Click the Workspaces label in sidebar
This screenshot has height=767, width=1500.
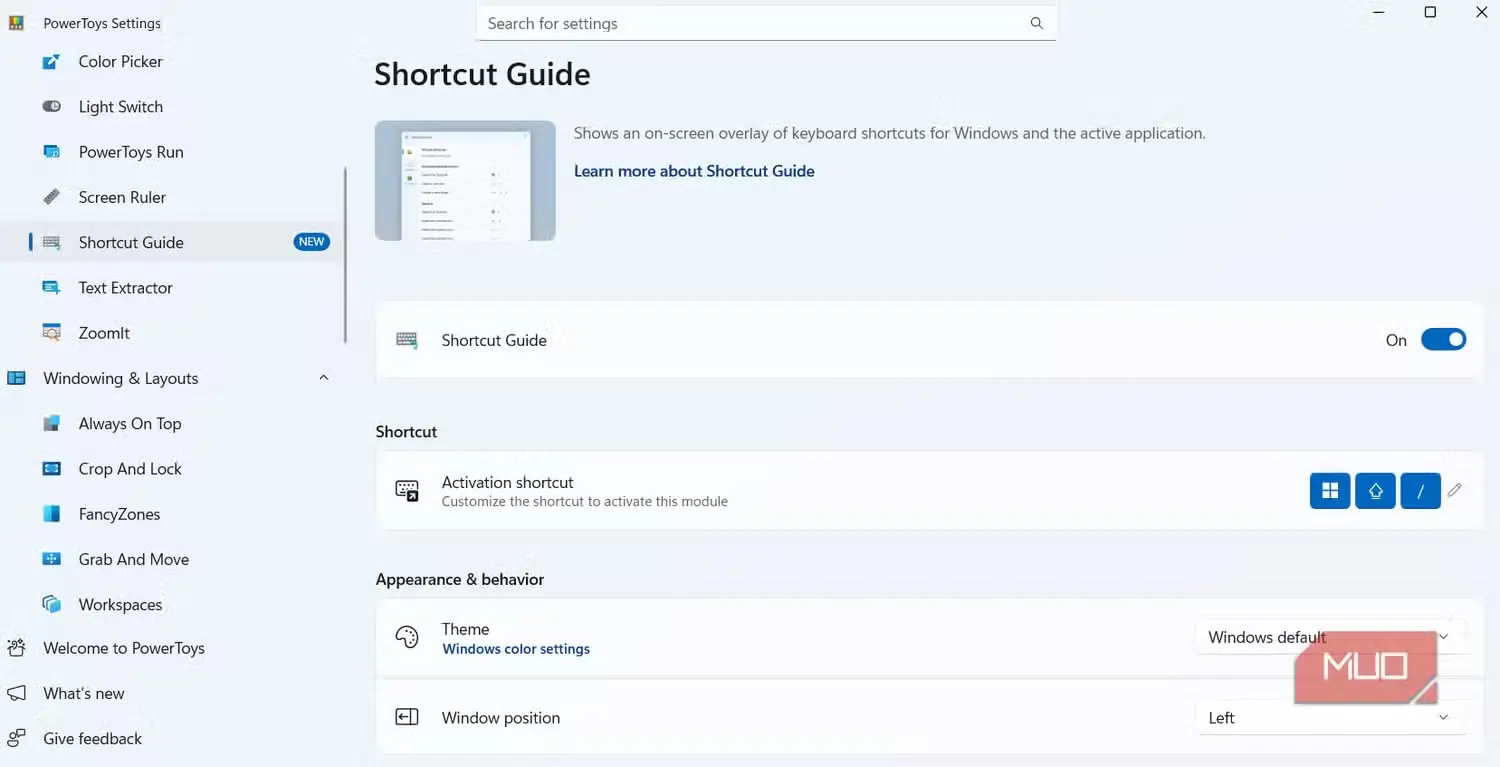[120, 605]
